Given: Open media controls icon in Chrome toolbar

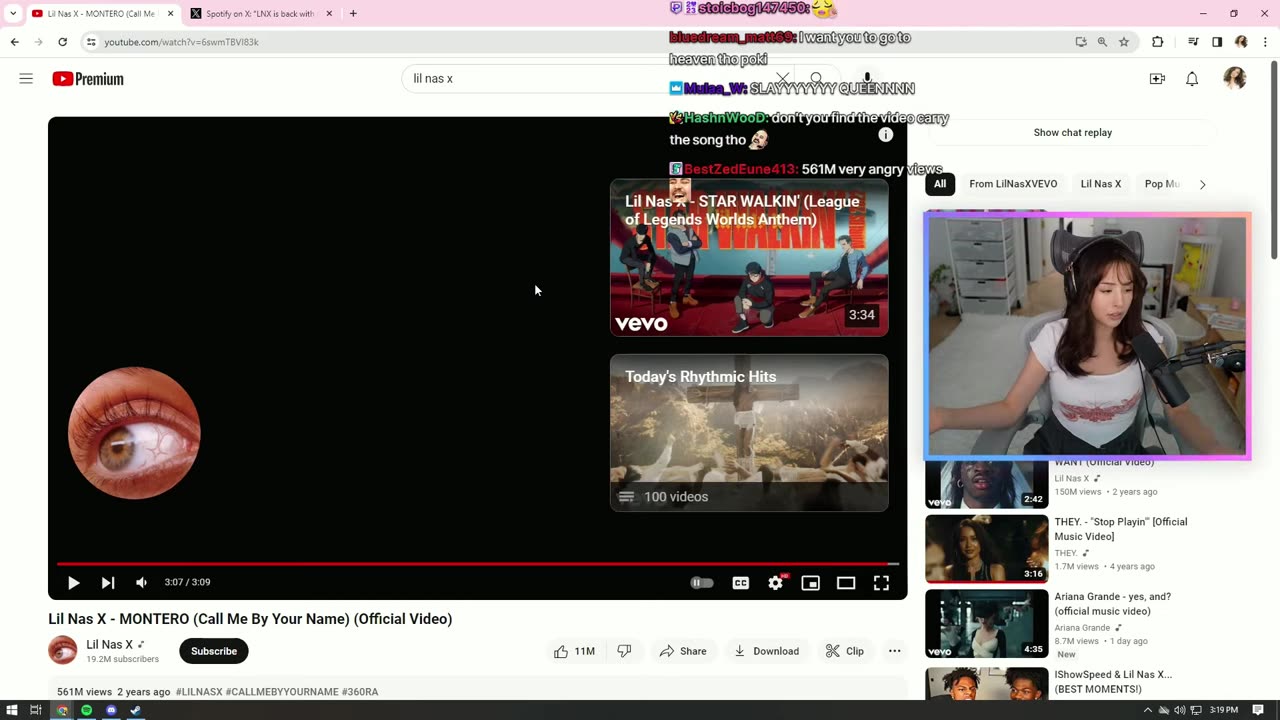Looking at the screenshot, I should pos(1193,42).
